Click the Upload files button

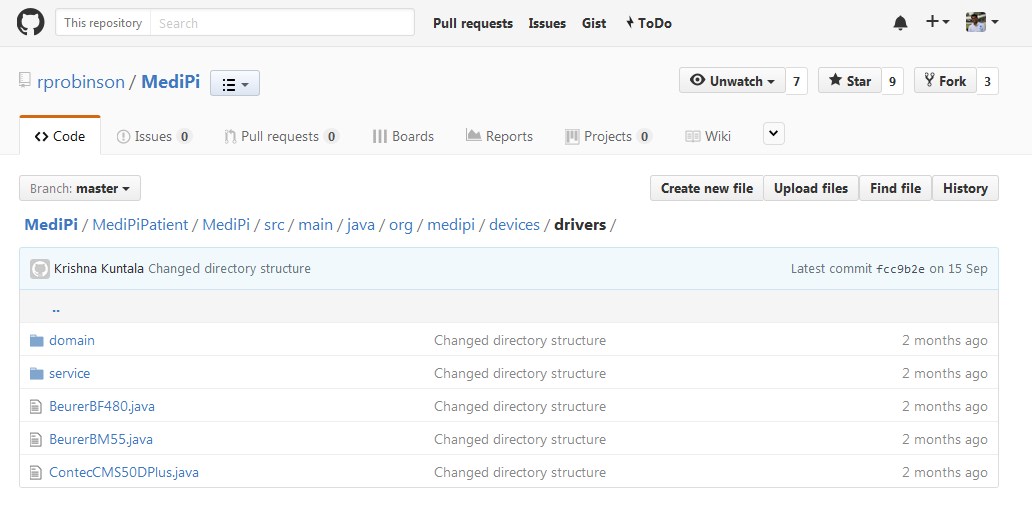click(811, 189)
